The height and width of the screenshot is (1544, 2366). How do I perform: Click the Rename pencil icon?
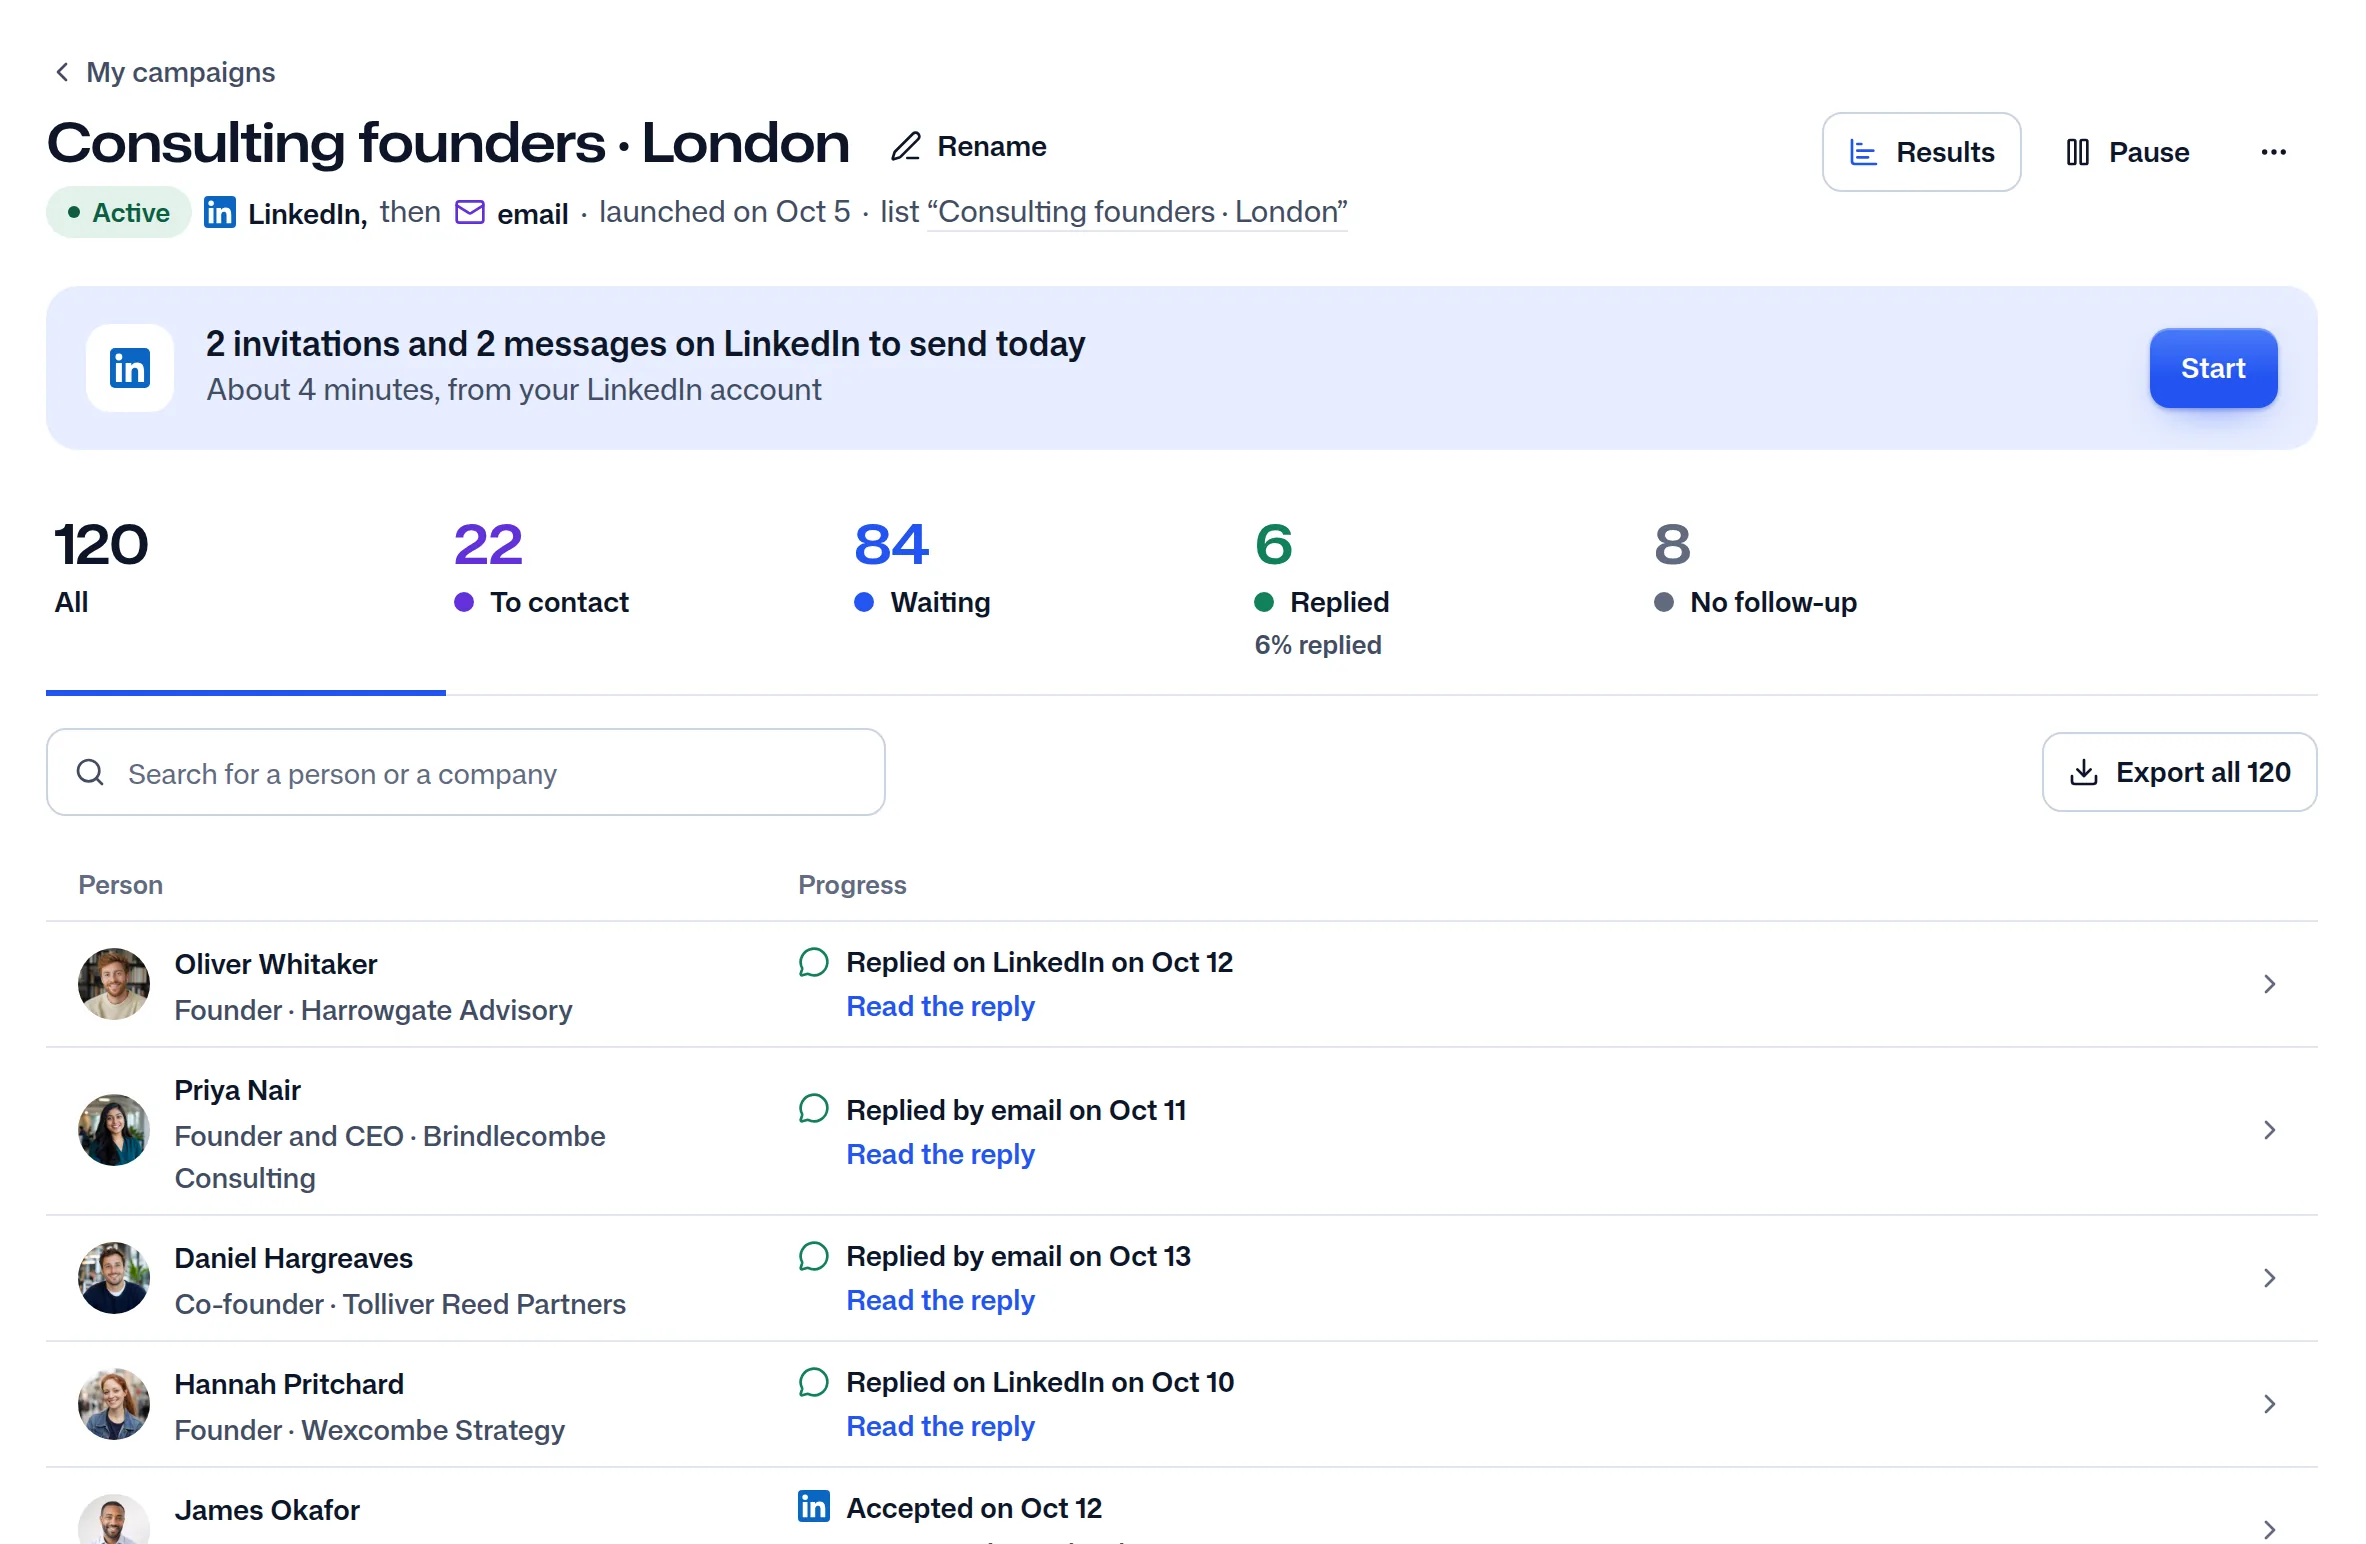906,147
